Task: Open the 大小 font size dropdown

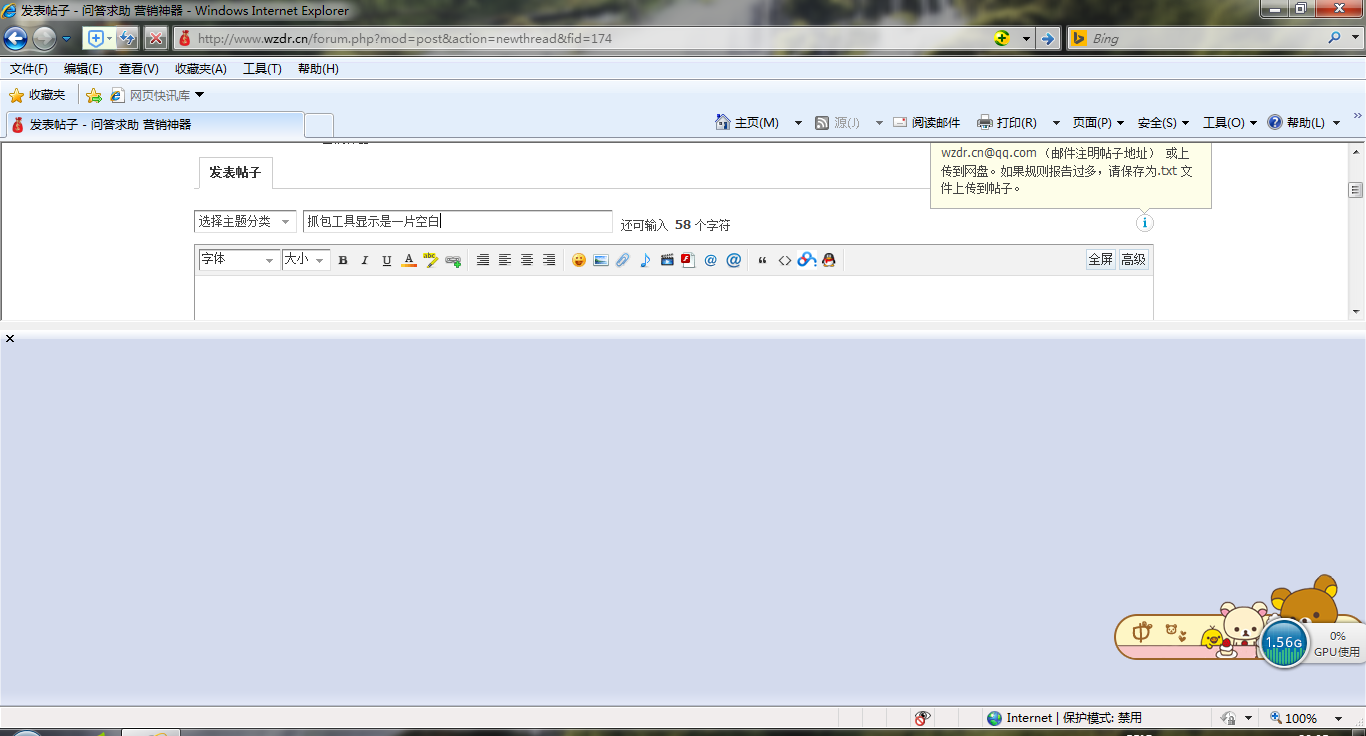Action: (306, 260)
